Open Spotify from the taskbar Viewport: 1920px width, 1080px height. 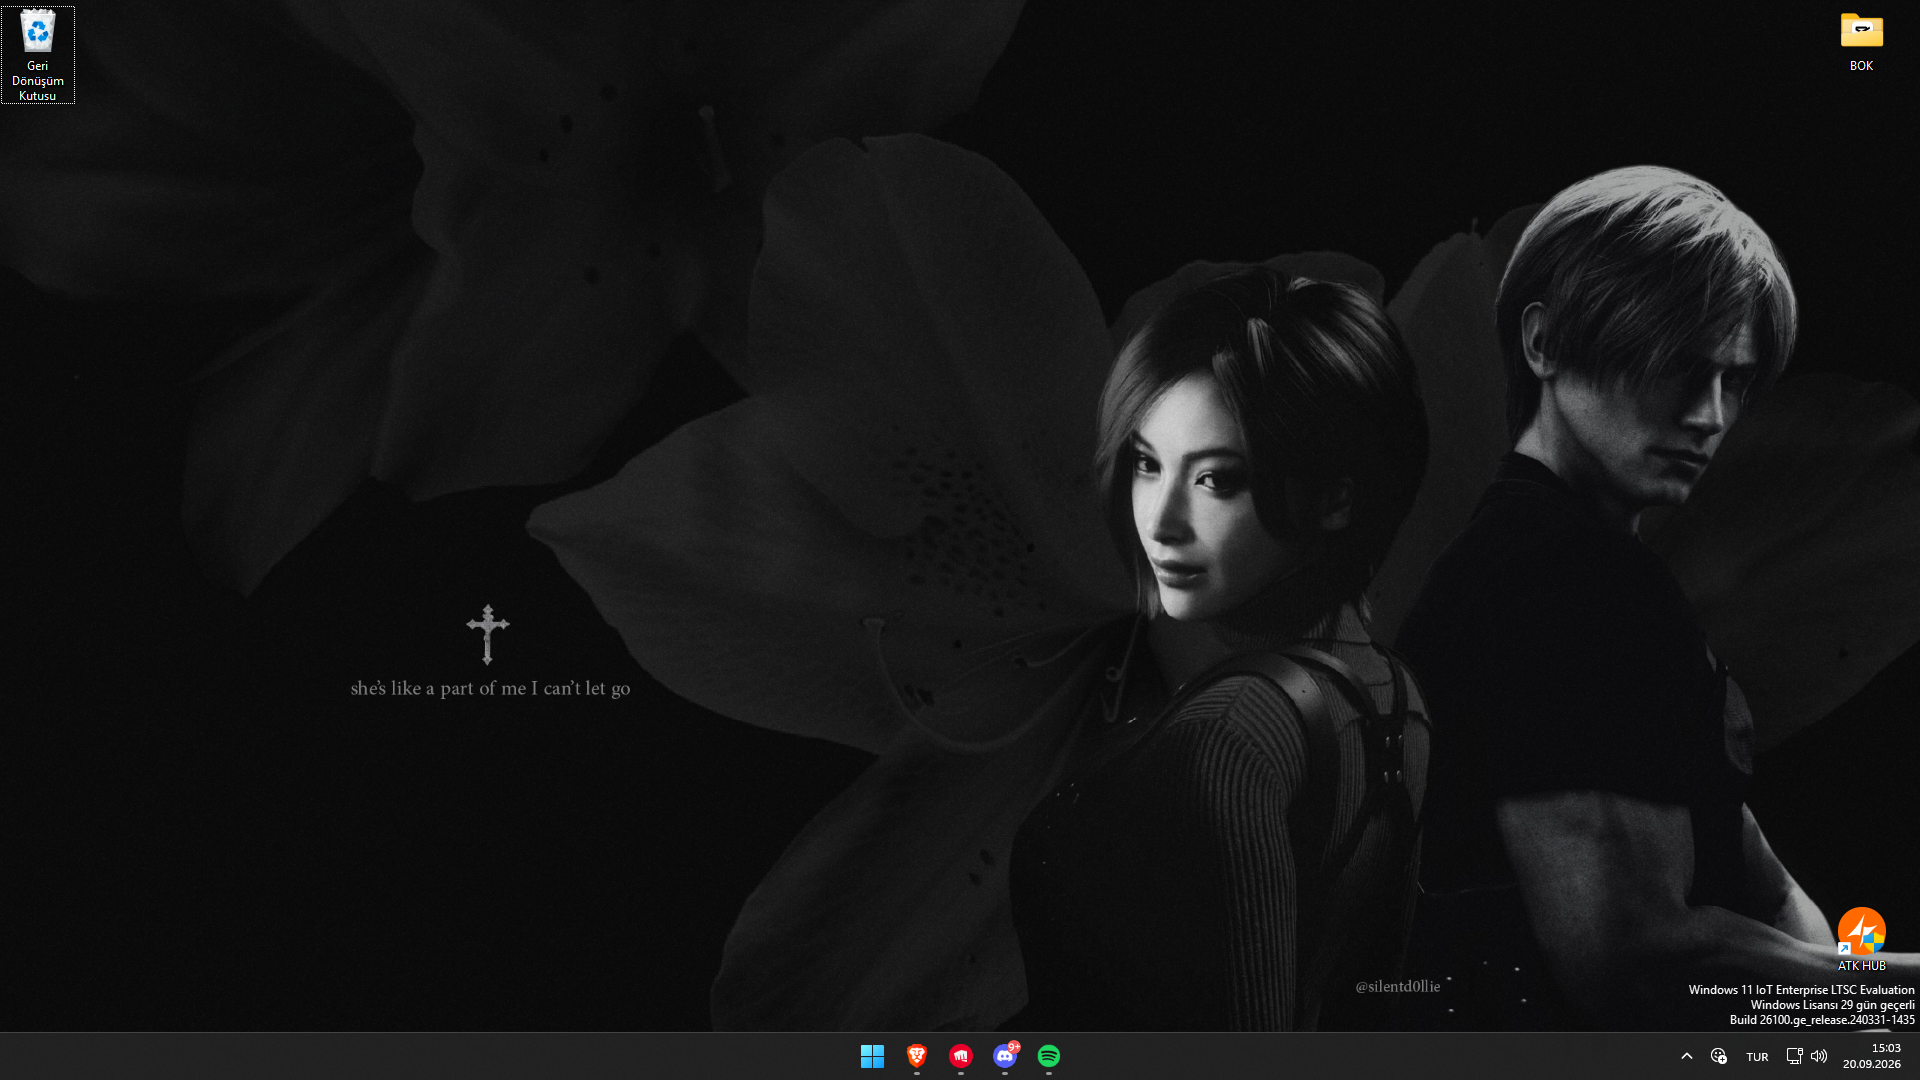(x=1049, y=1056)
